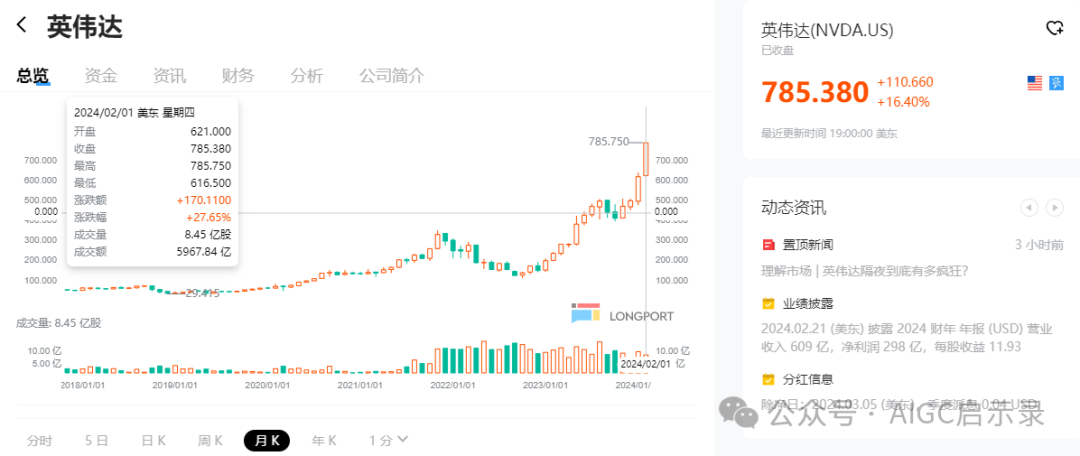Viewport: 1080px width, 456px height.
Task: Click the 已收盘 status text
Action: click(778, 50)
